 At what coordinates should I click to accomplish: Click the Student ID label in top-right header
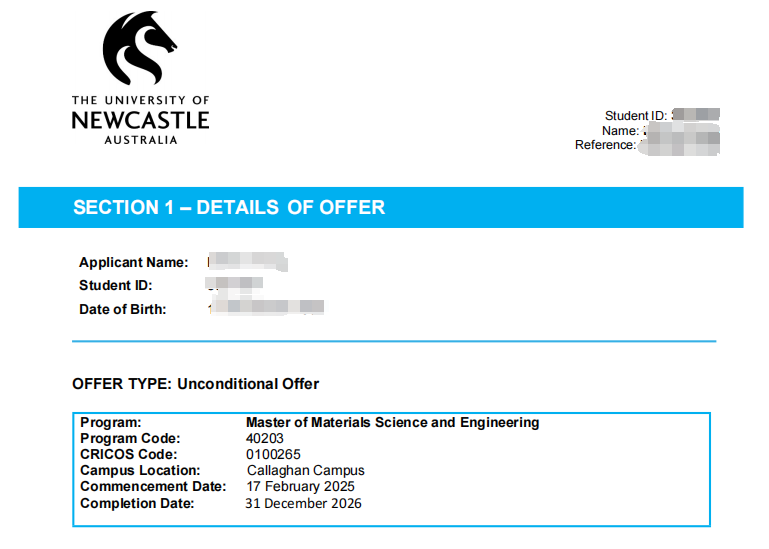[x=636, y=116]
